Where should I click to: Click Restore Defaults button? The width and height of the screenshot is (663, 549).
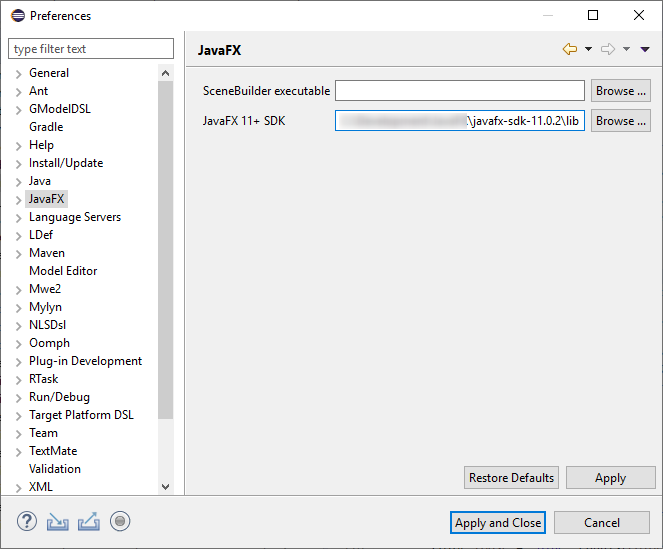(x=511, y=478)
